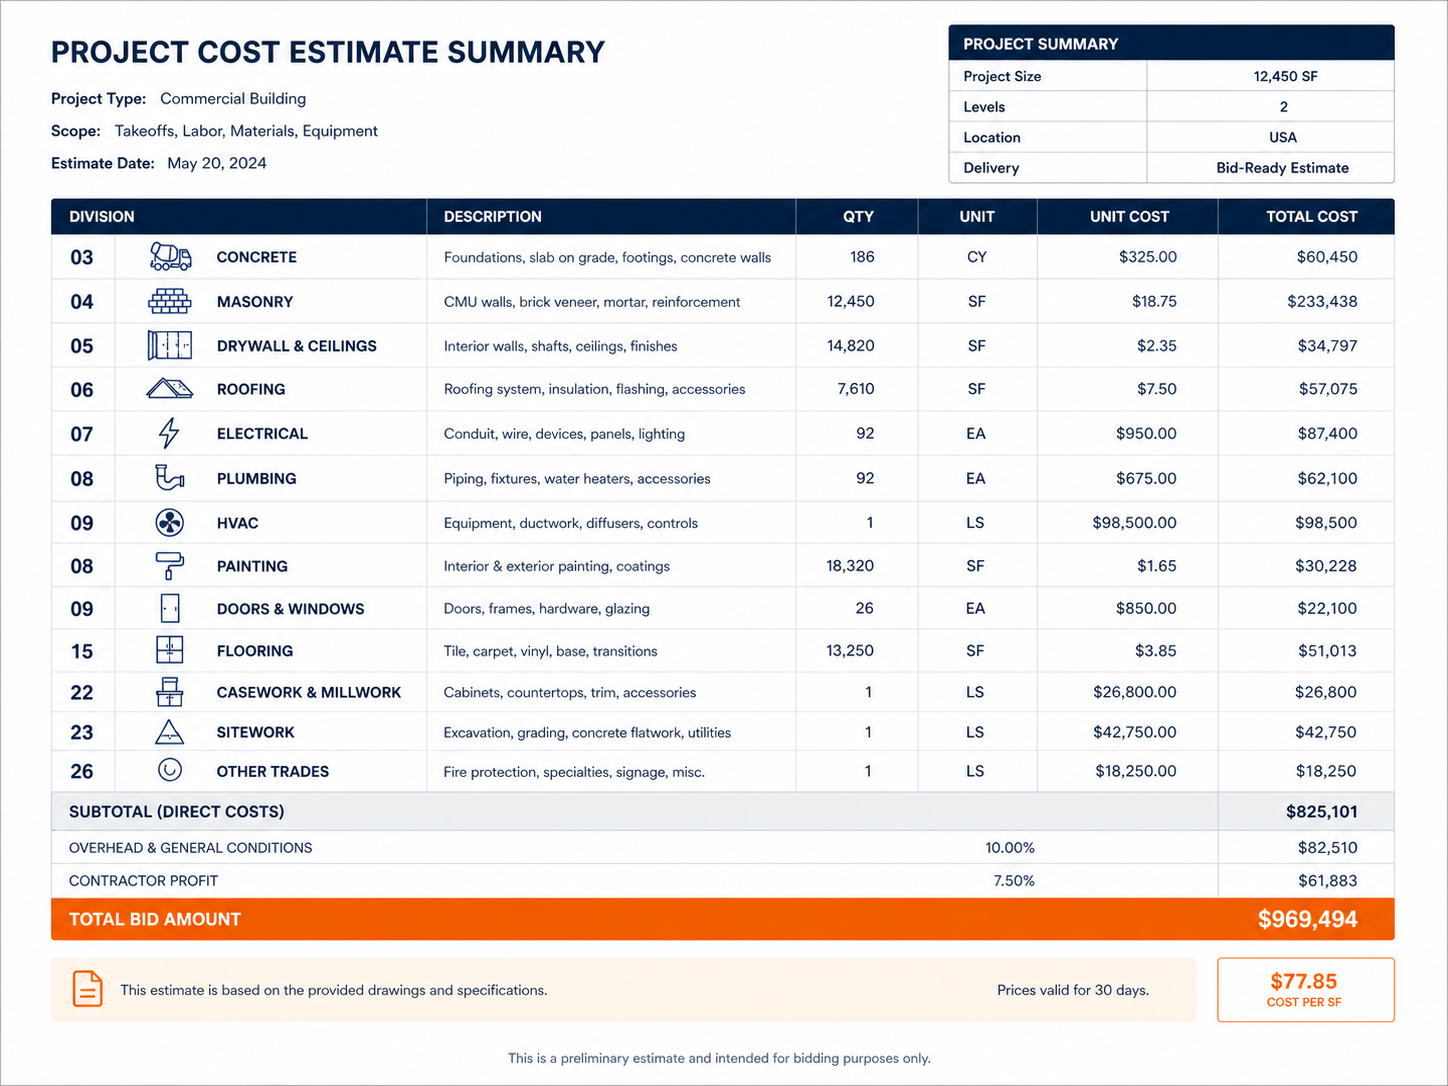The image size is (1448, 1086).
Task: Click the 18,320 painting quantity
Action: pyautogui.click(x=850, y=565)
